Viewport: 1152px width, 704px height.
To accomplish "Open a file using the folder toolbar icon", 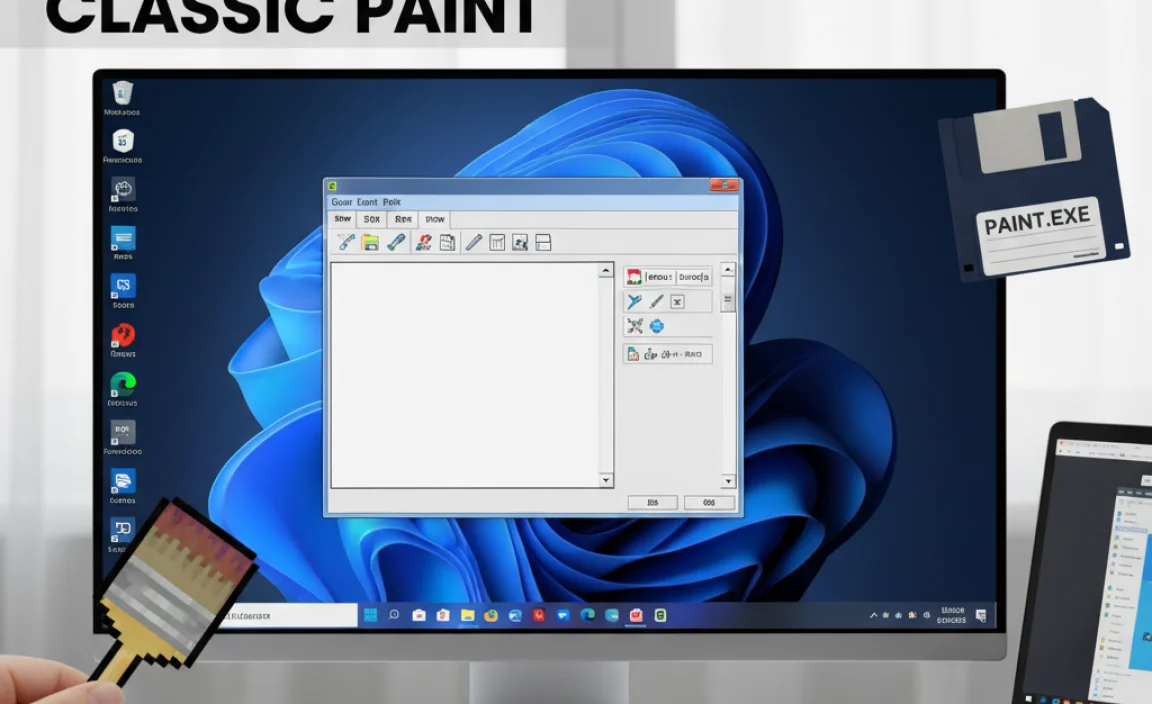I will point(369,242).
